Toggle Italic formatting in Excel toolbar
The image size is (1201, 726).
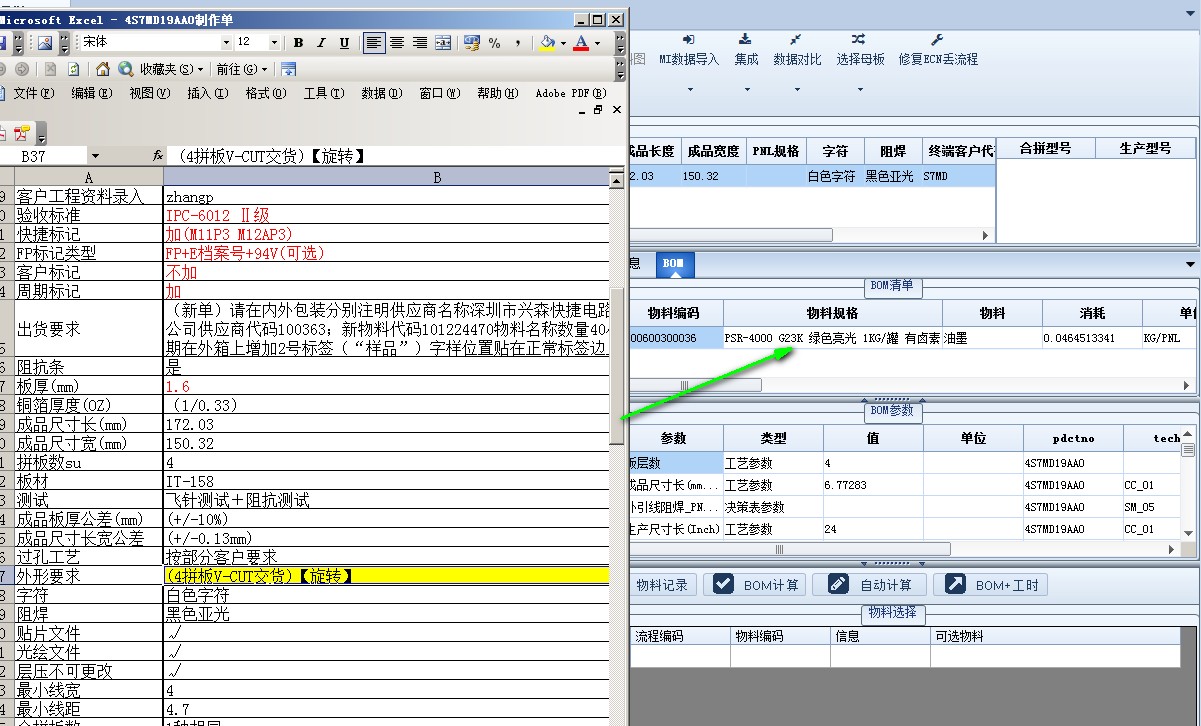321,43
